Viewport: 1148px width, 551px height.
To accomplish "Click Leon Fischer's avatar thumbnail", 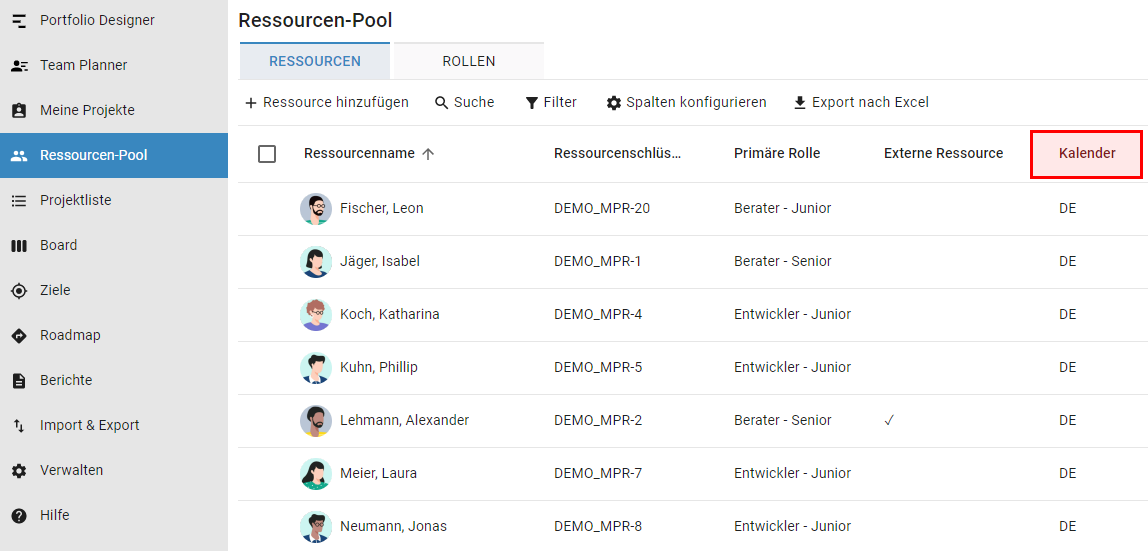I will click(x=316, y=209).
